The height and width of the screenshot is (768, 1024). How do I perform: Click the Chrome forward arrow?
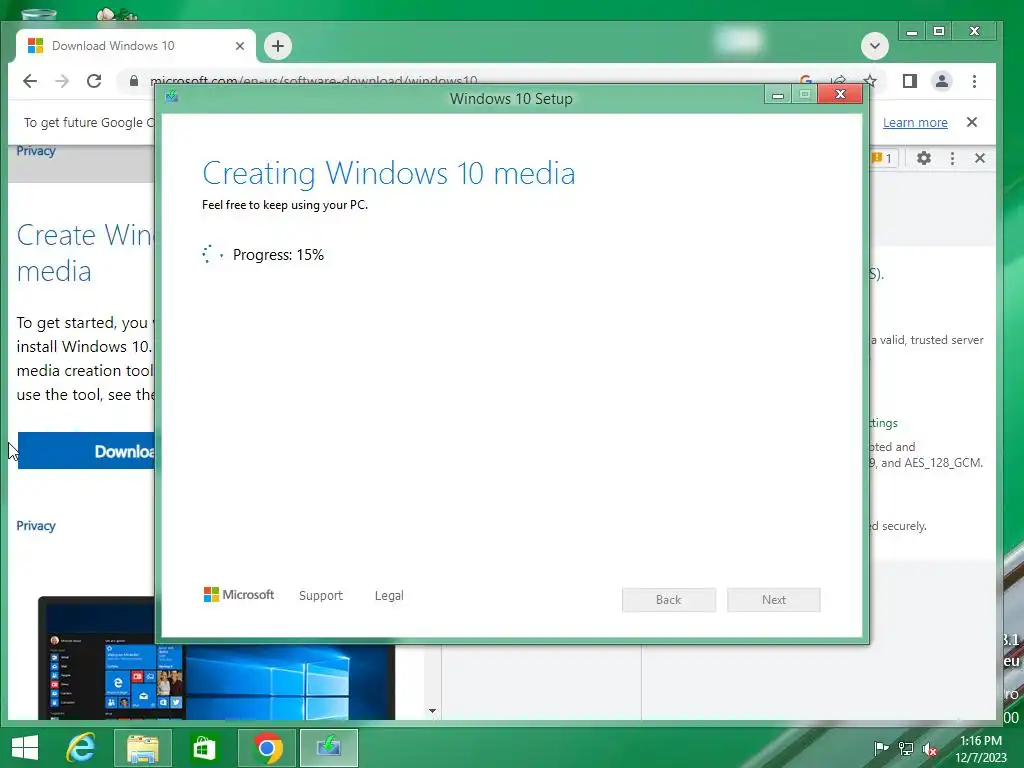point(62,81)
